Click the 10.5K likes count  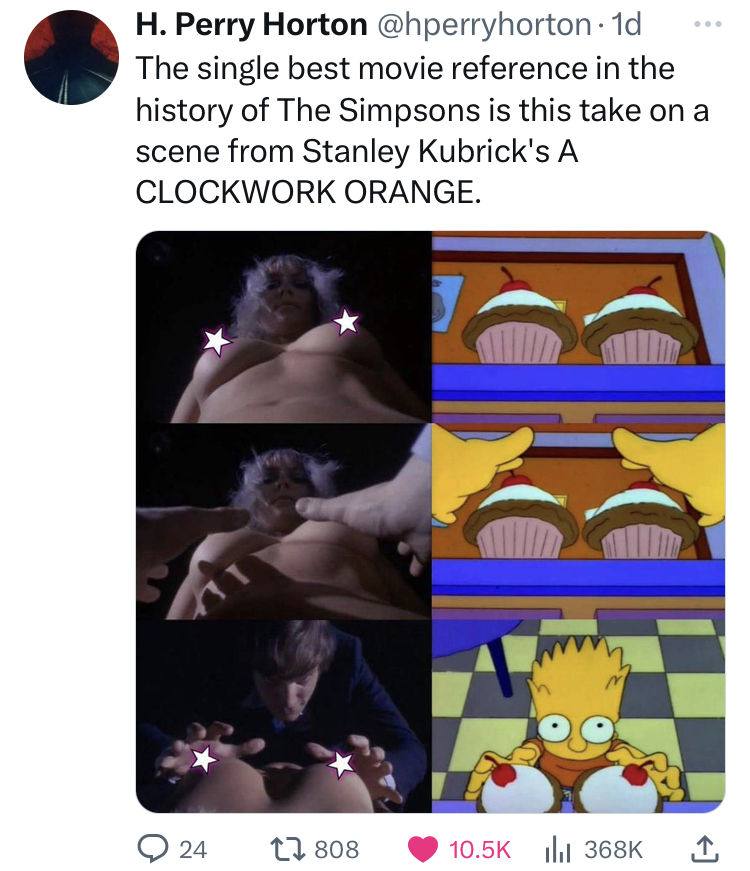click(x=479, y=849)
